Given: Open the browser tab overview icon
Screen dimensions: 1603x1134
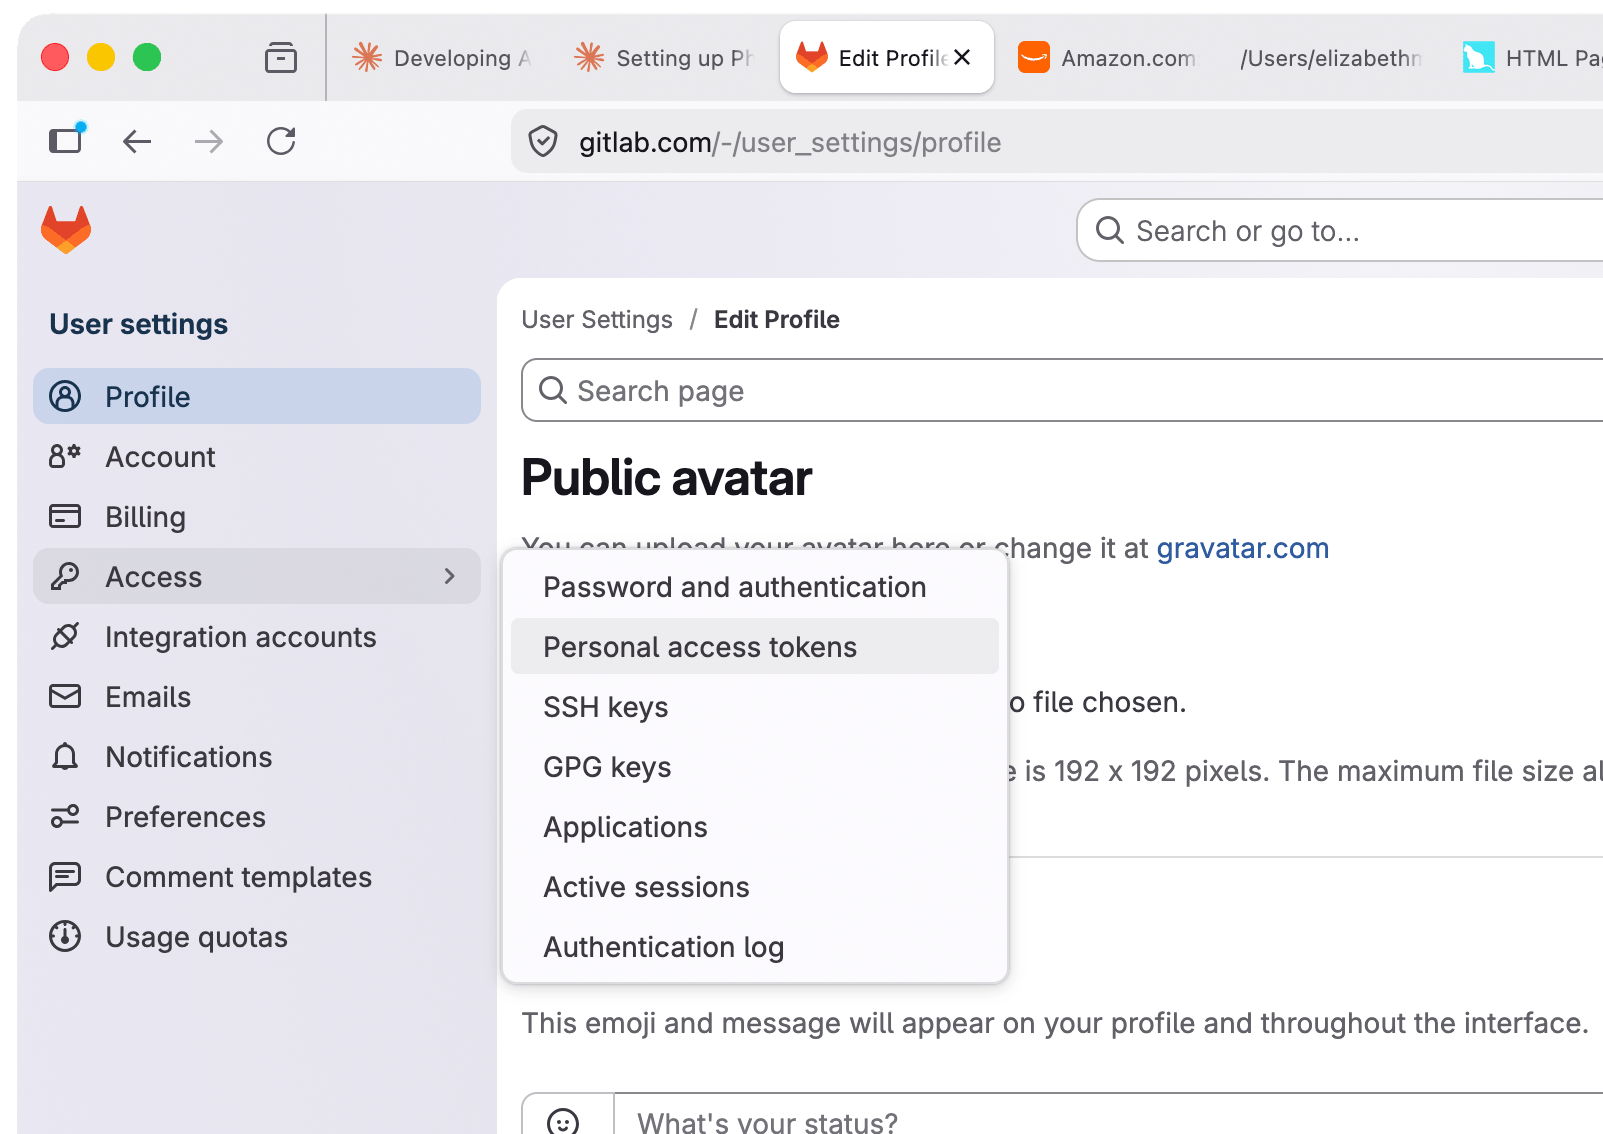Looking at the screenshot, I should pos(281,58).
